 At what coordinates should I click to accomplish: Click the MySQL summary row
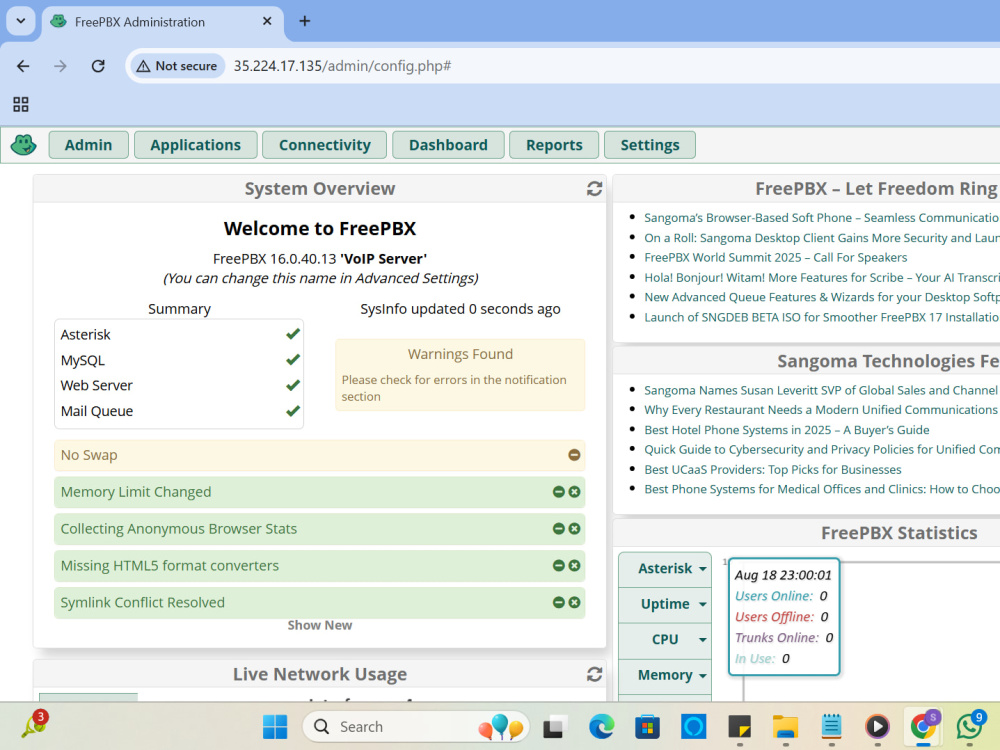coord(179,360)
